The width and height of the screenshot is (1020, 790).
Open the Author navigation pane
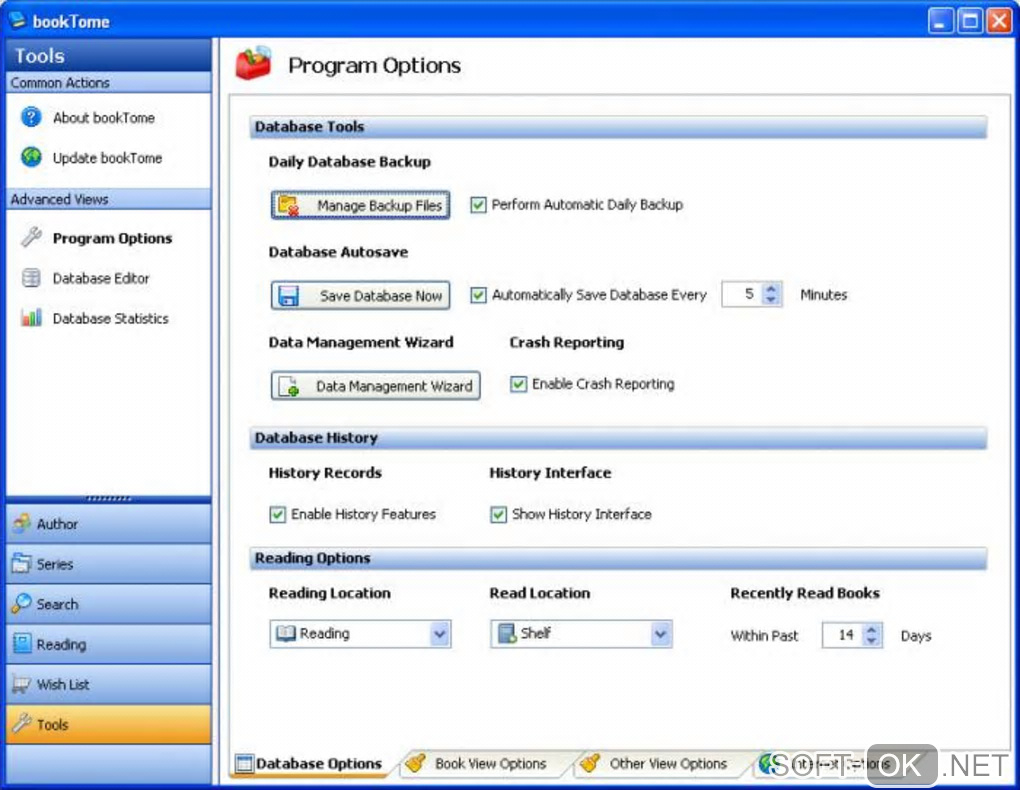108,524
